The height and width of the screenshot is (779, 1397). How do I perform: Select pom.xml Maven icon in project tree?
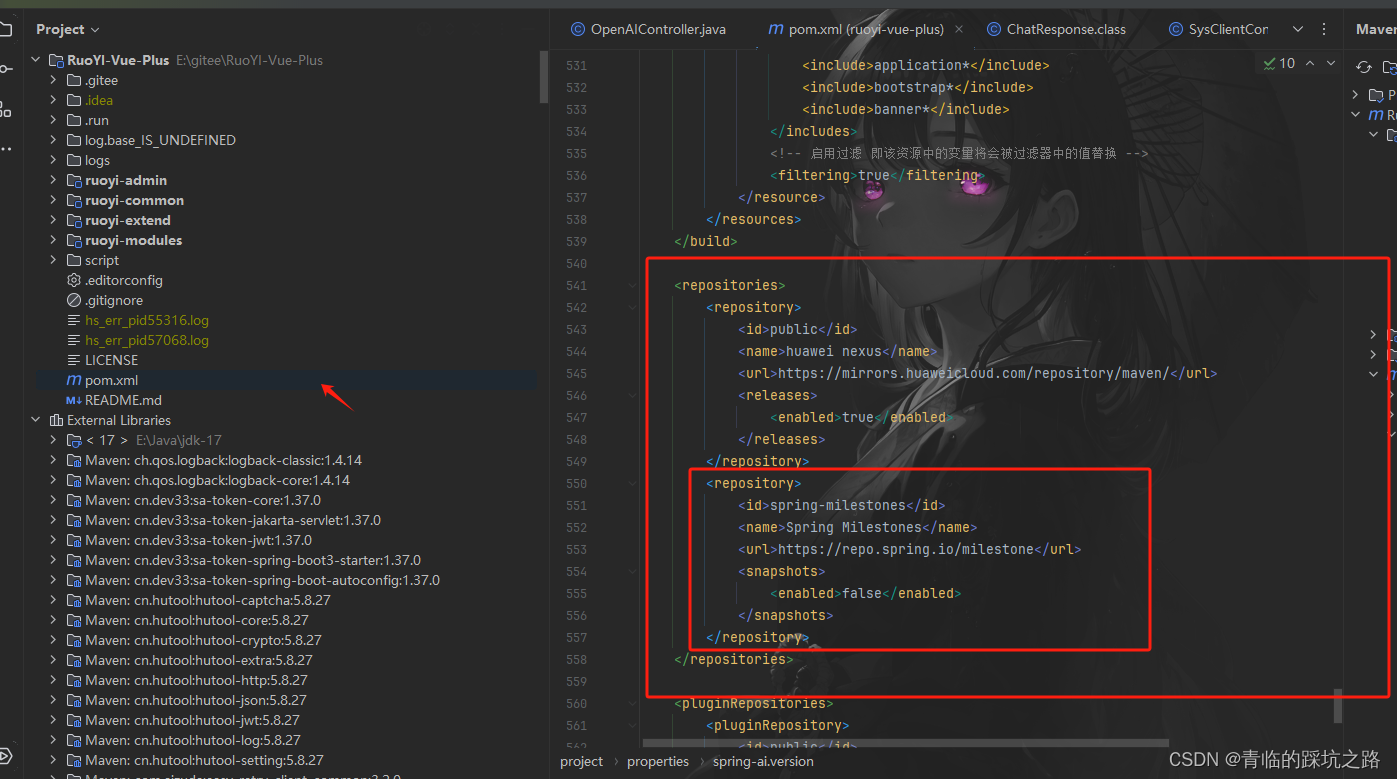[75, 380]
